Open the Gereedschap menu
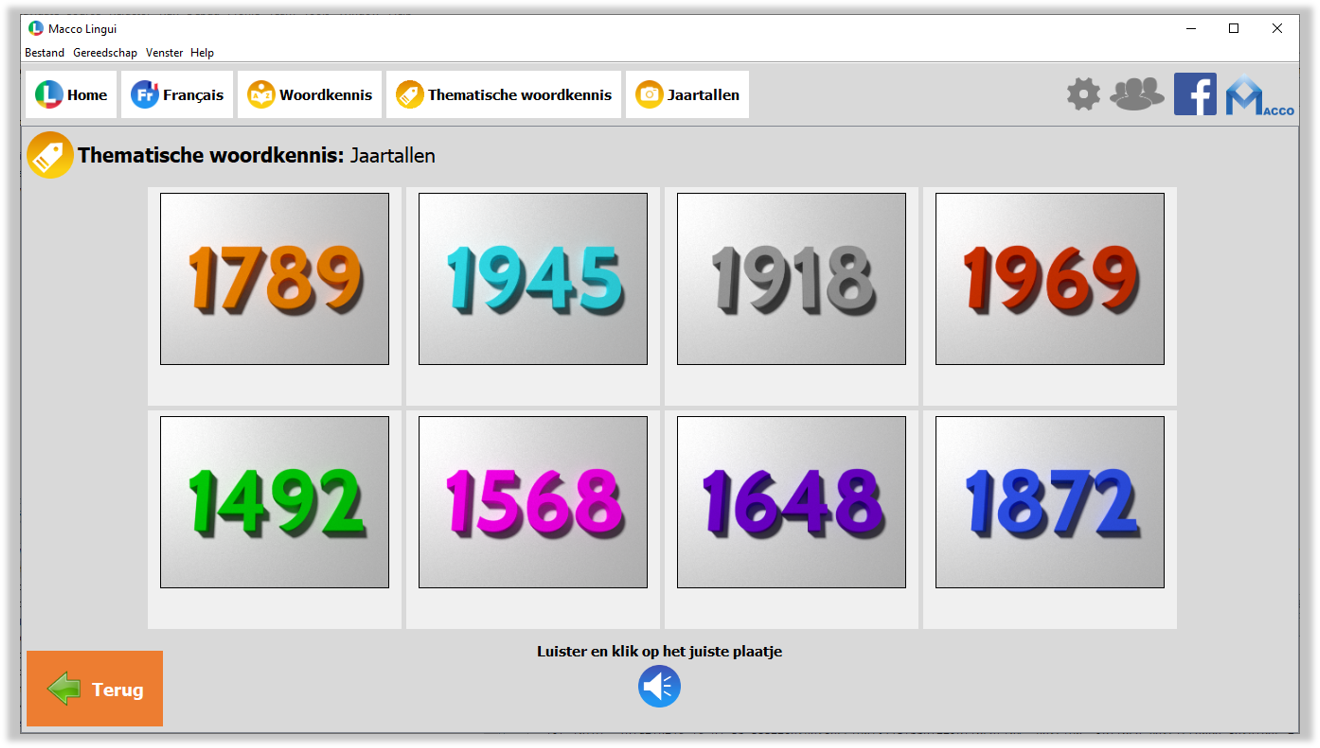The height and width of the screenshot is (748, 1320). click(x=105, y=53)
